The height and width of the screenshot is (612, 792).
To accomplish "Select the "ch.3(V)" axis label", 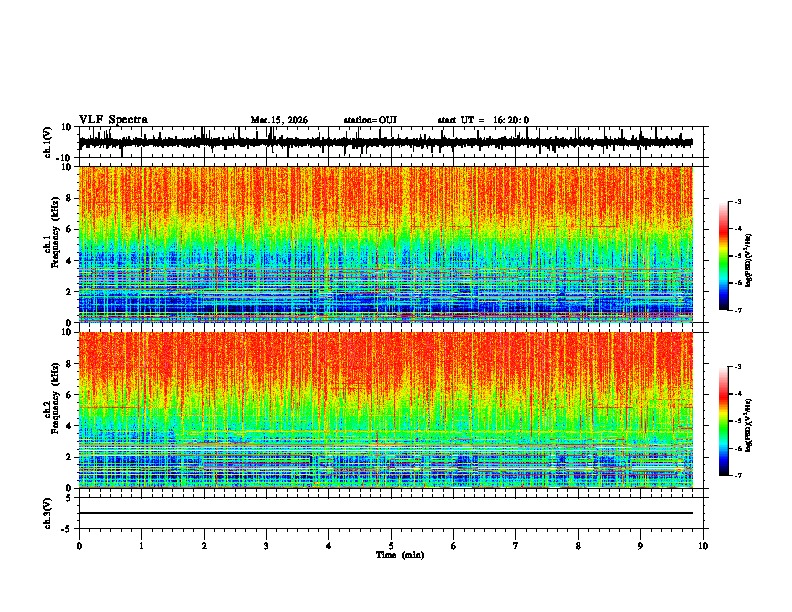I will coord(48,514).
